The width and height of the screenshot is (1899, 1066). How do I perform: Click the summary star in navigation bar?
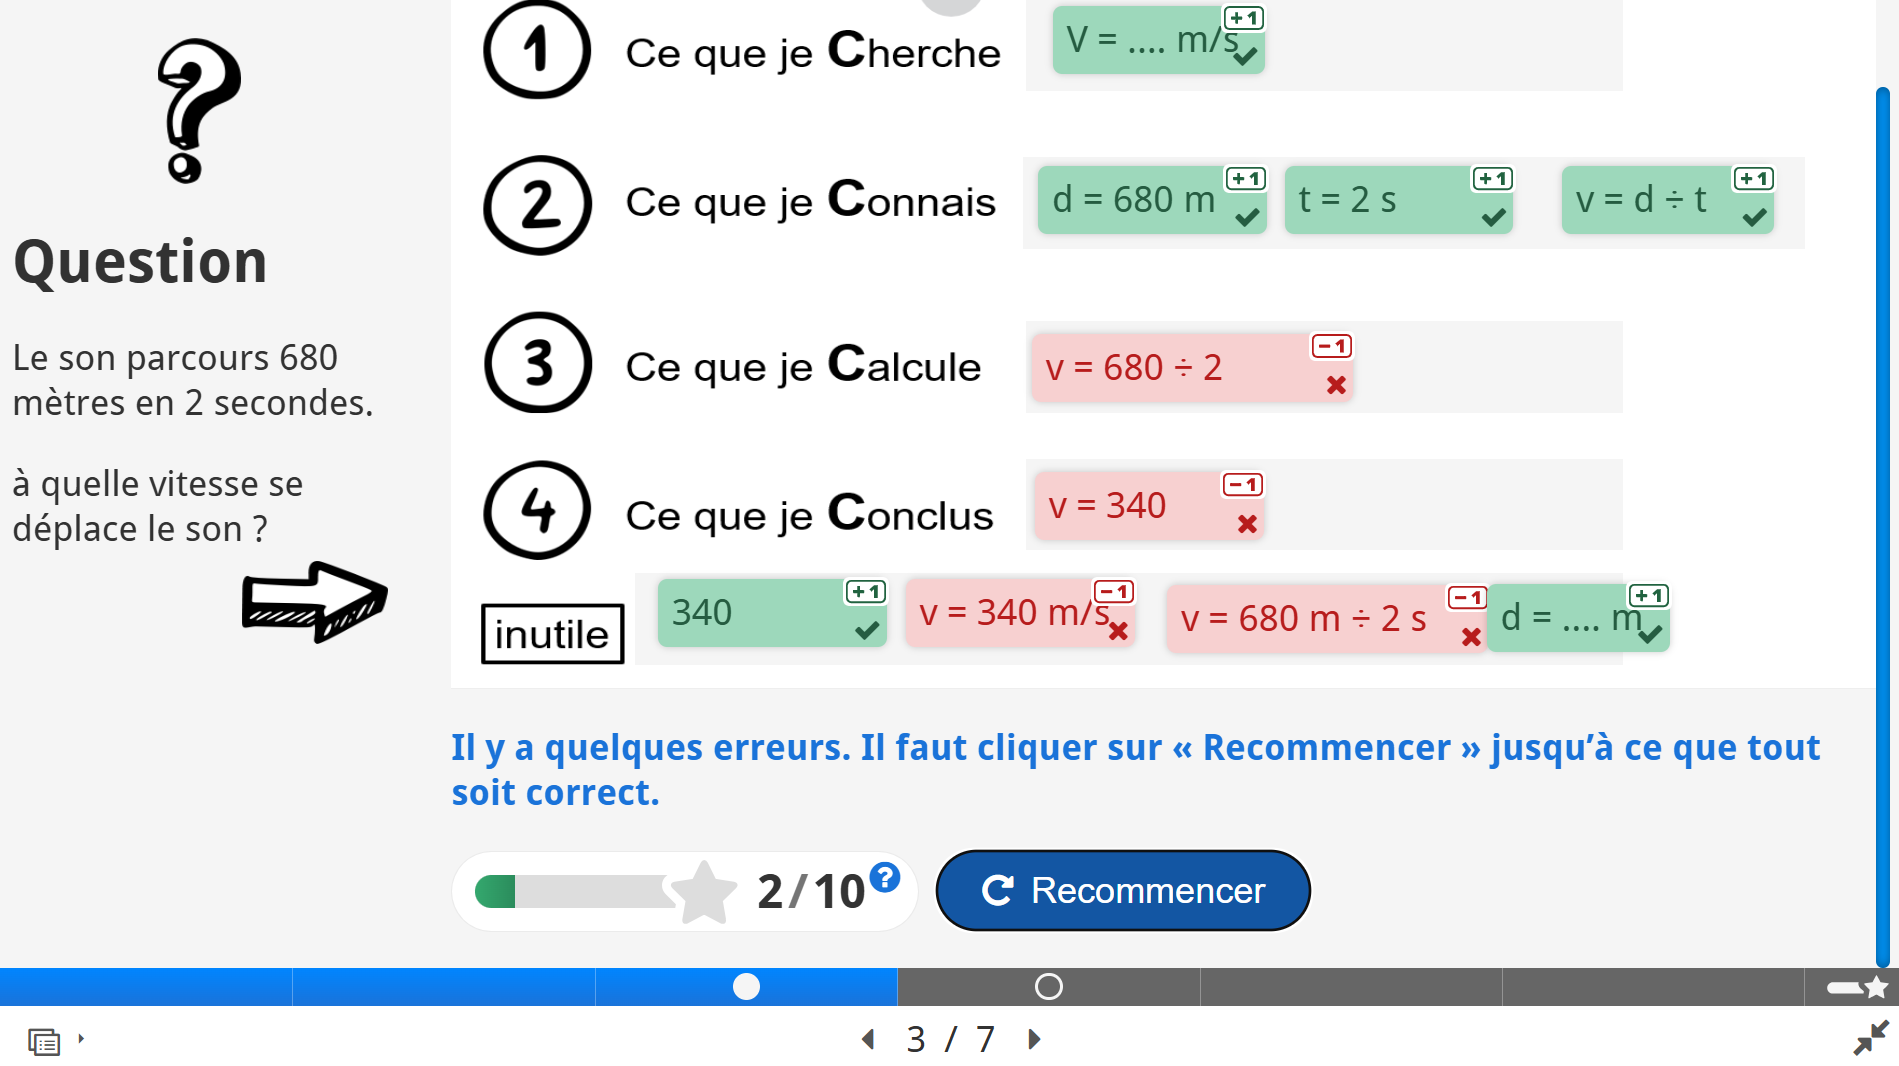1876,987
